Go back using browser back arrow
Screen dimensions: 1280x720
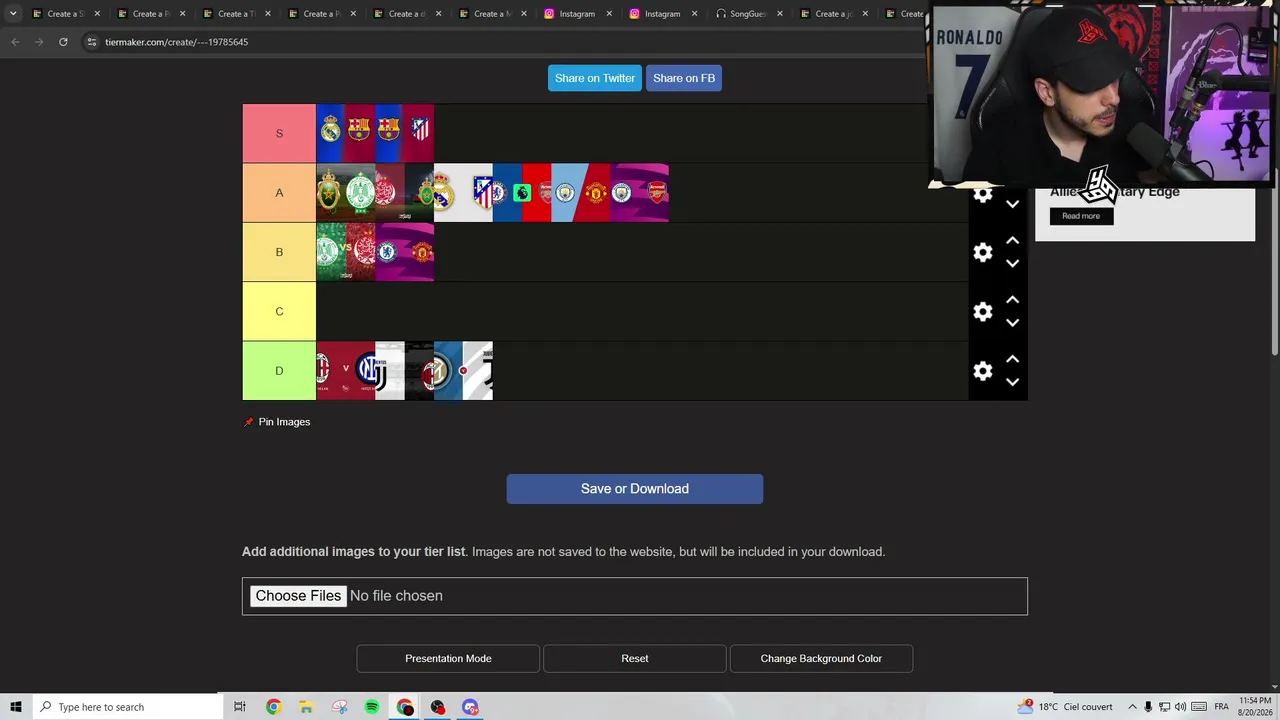pyautogui.click(x=15, y=42)
